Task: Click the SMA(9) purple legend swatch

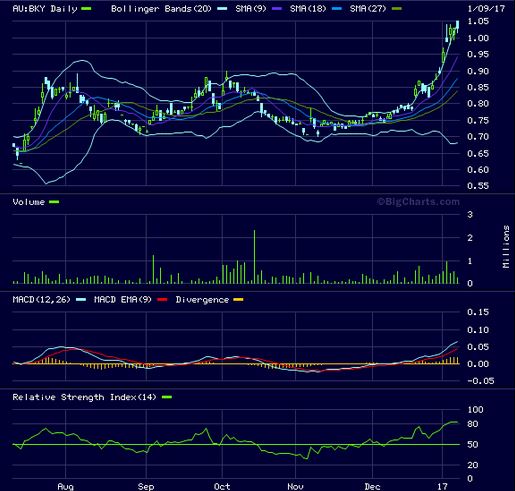Action: 277,9
